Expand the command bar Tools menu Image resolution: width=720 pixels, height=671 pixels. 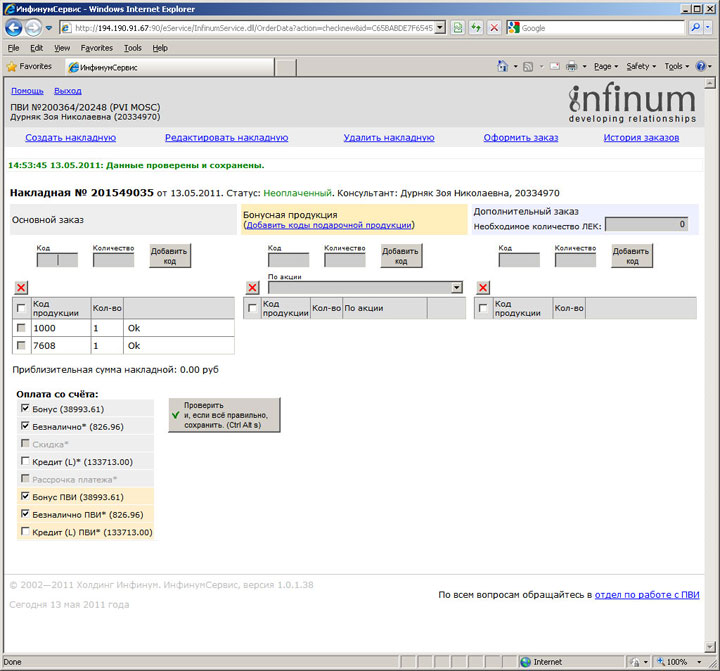point(676,67)
